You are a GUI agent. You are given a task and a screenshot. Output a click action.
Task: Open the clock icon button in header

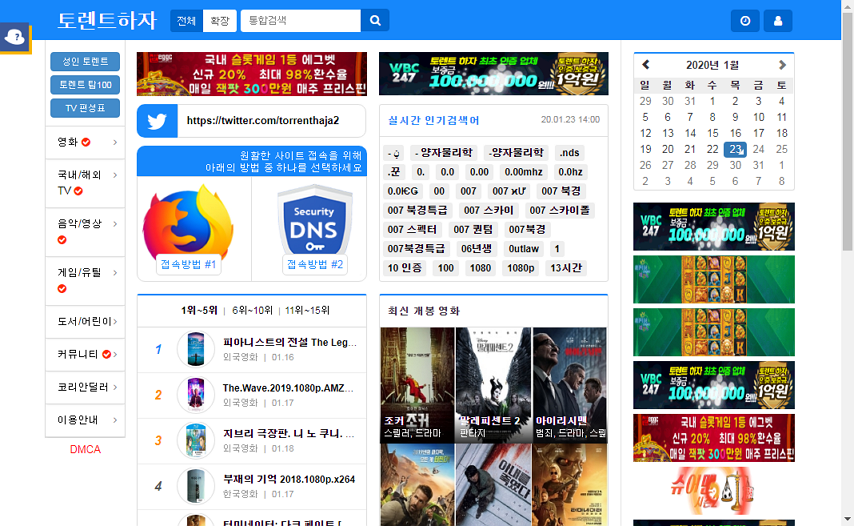click(x=745, y=21)
